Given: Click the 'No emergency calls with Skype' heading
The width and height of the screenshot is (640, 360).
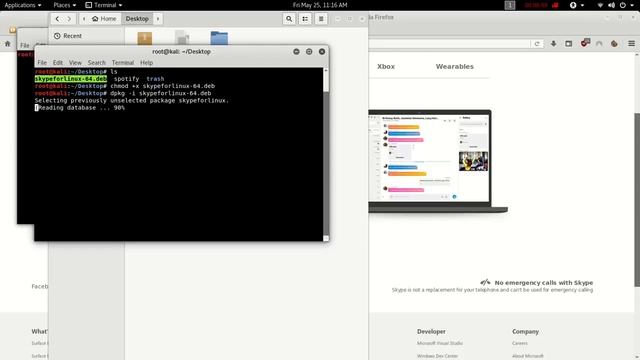Looking at the screenshot, I should pos(544,282).
